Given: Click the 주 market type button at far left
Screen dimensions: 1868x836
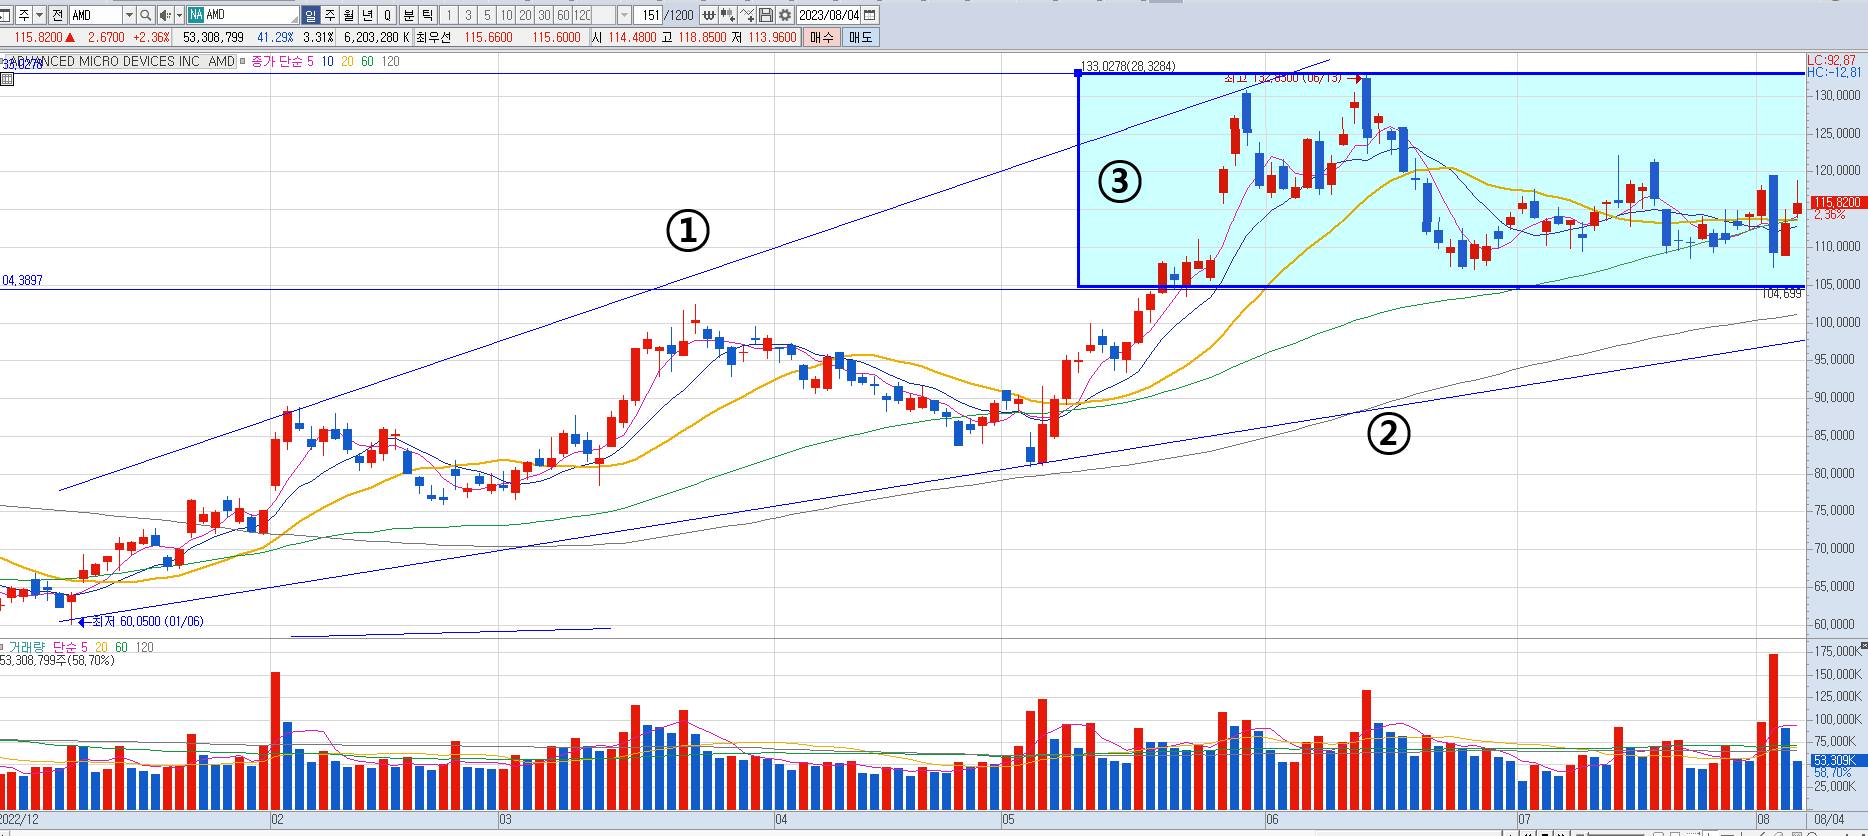Looking at the screenshot, I should tap(24, 15).
